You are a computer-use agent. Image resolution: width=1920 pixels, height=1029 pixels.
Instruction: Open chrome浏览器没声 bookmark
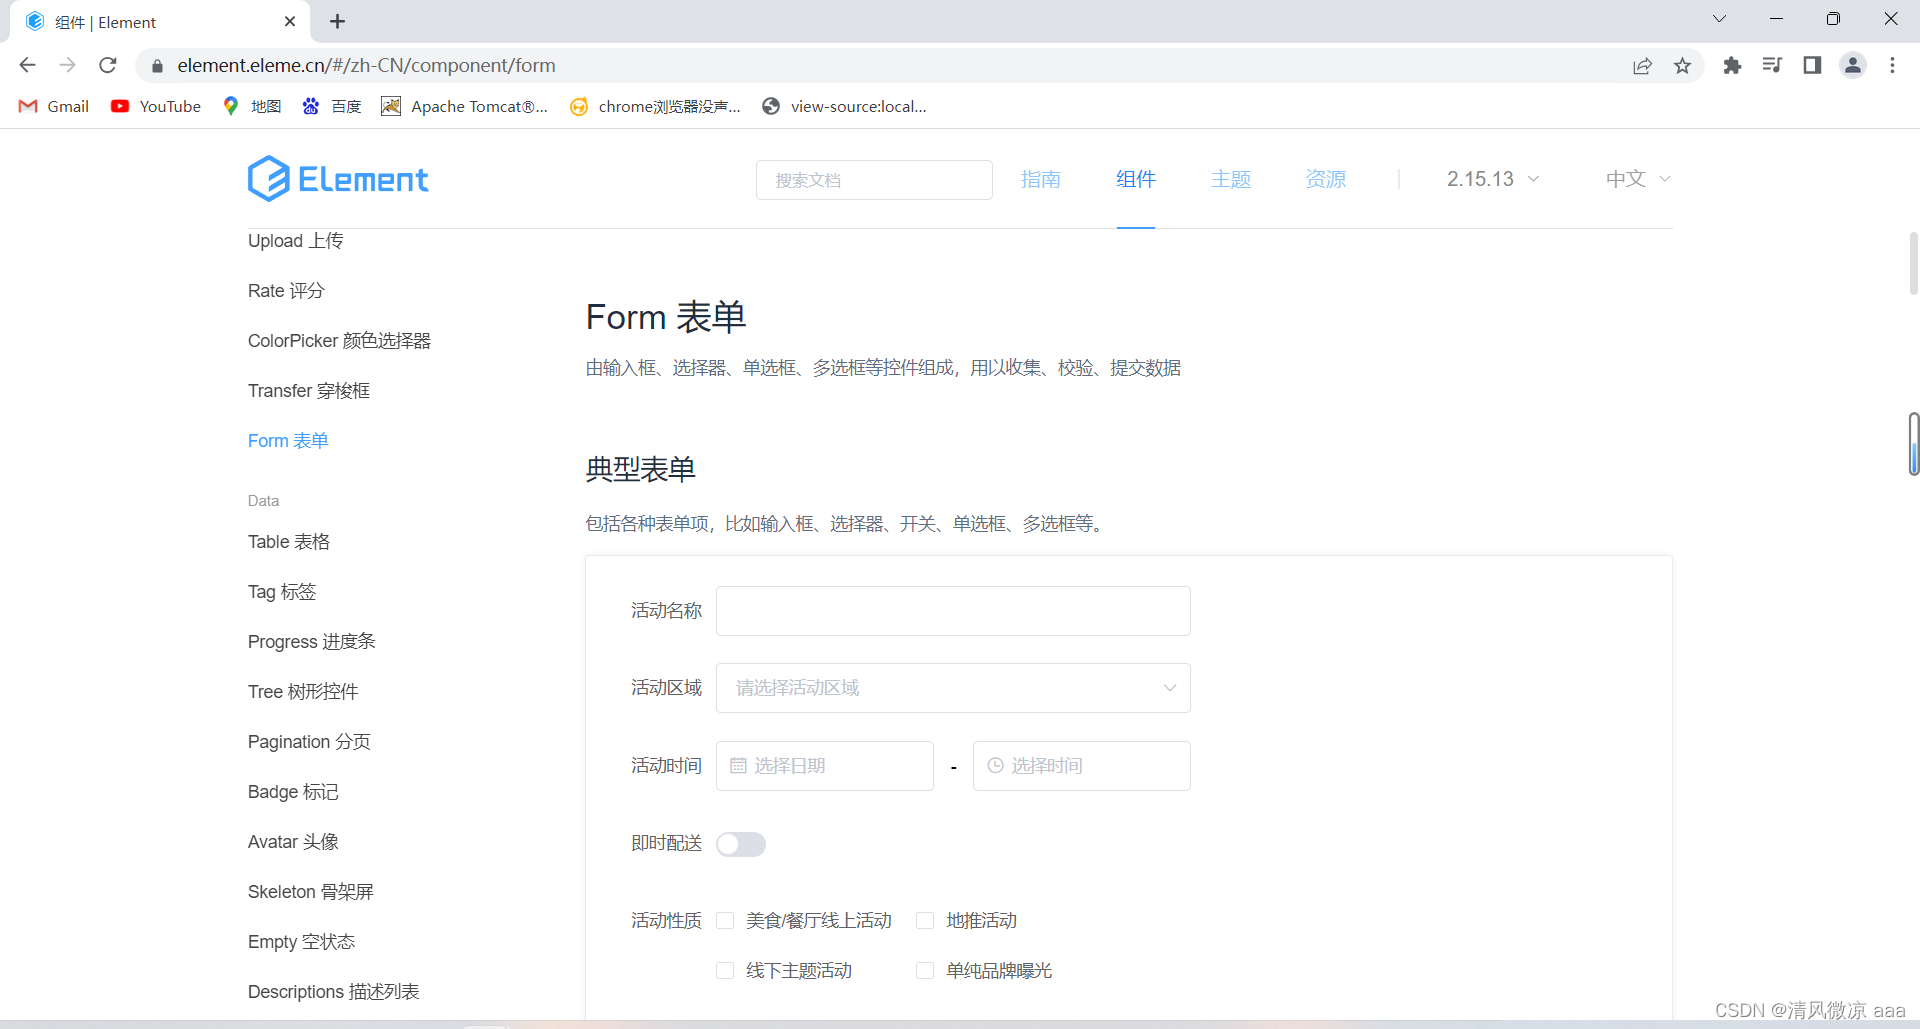[655, 106]
